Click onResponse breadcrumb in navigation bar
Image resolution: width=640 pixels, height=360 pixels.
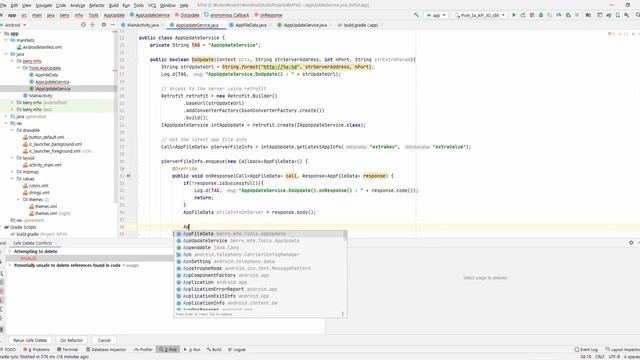268,15
